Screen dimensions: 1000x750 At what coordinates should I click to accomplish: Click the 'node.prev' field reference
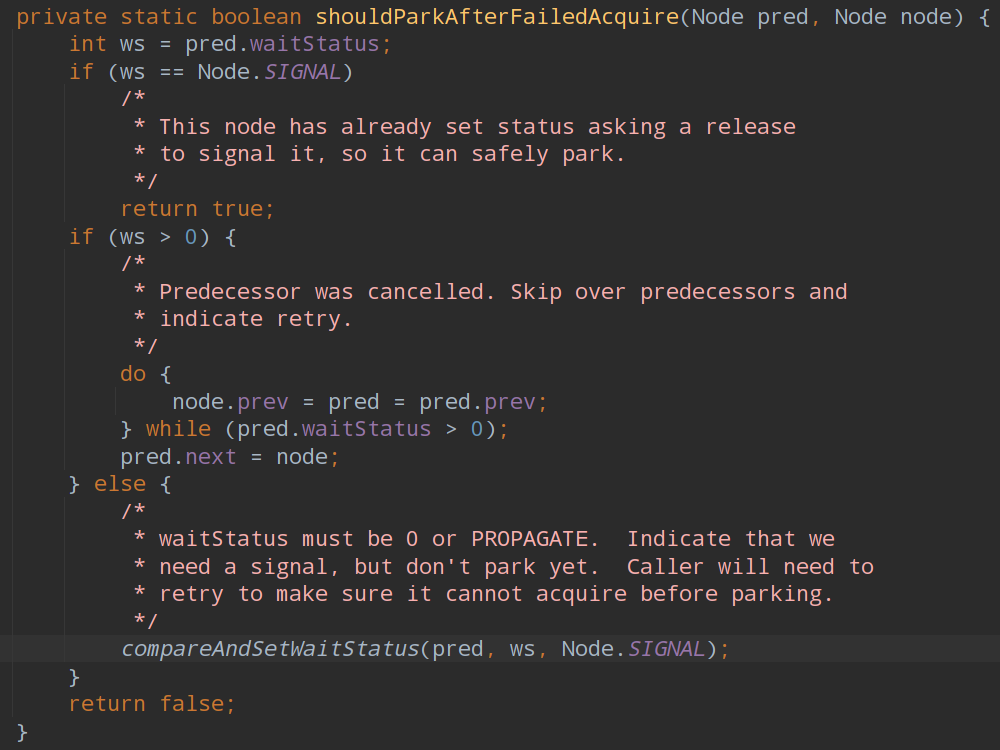pyautogui.click(x=230, y=402)
